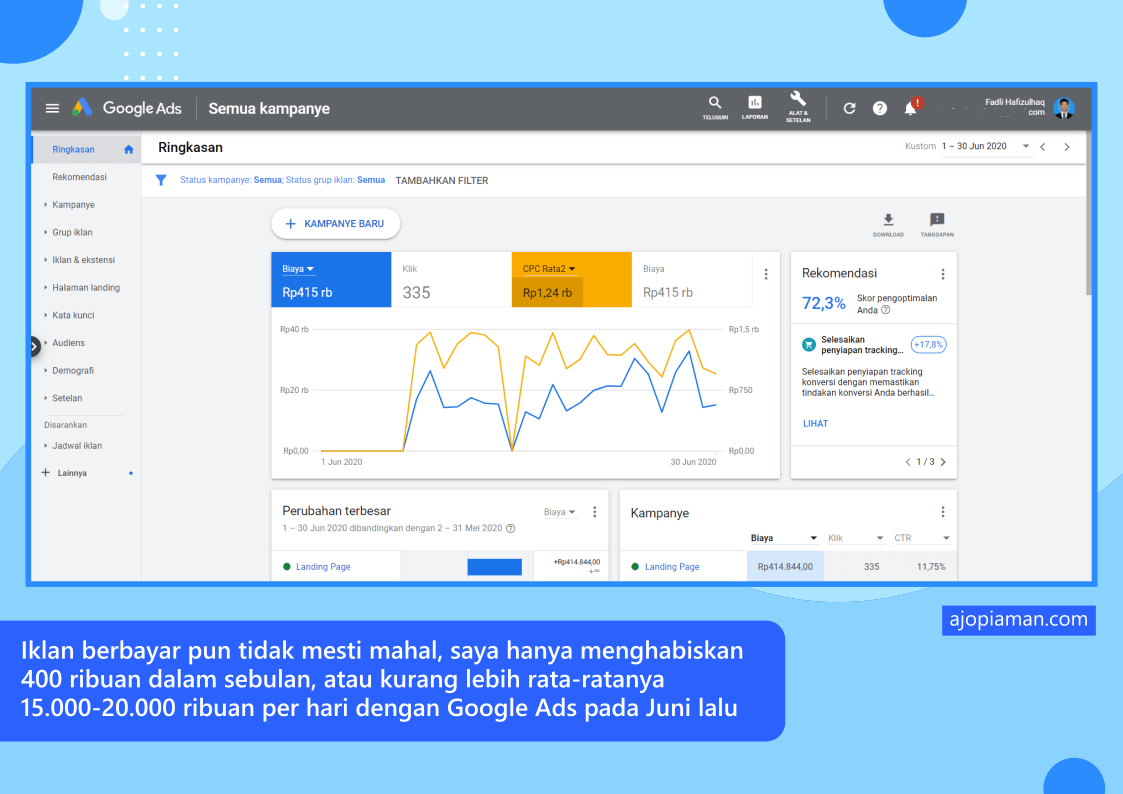Click the home icon beside Ringkasan
The image size is (1123, 794).
tap(129, 150)
